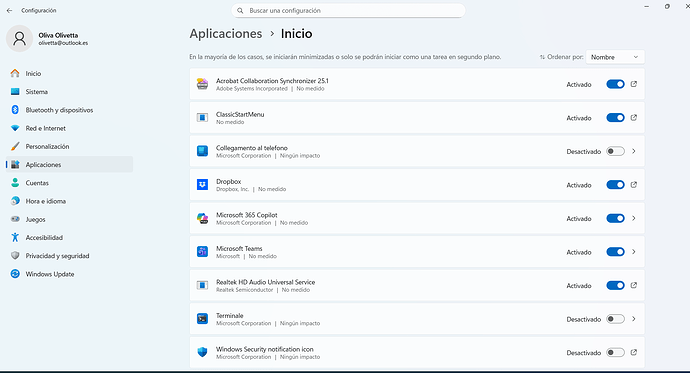
Task: Open external link icon for Windows Security notification
Action: (634, 352)
